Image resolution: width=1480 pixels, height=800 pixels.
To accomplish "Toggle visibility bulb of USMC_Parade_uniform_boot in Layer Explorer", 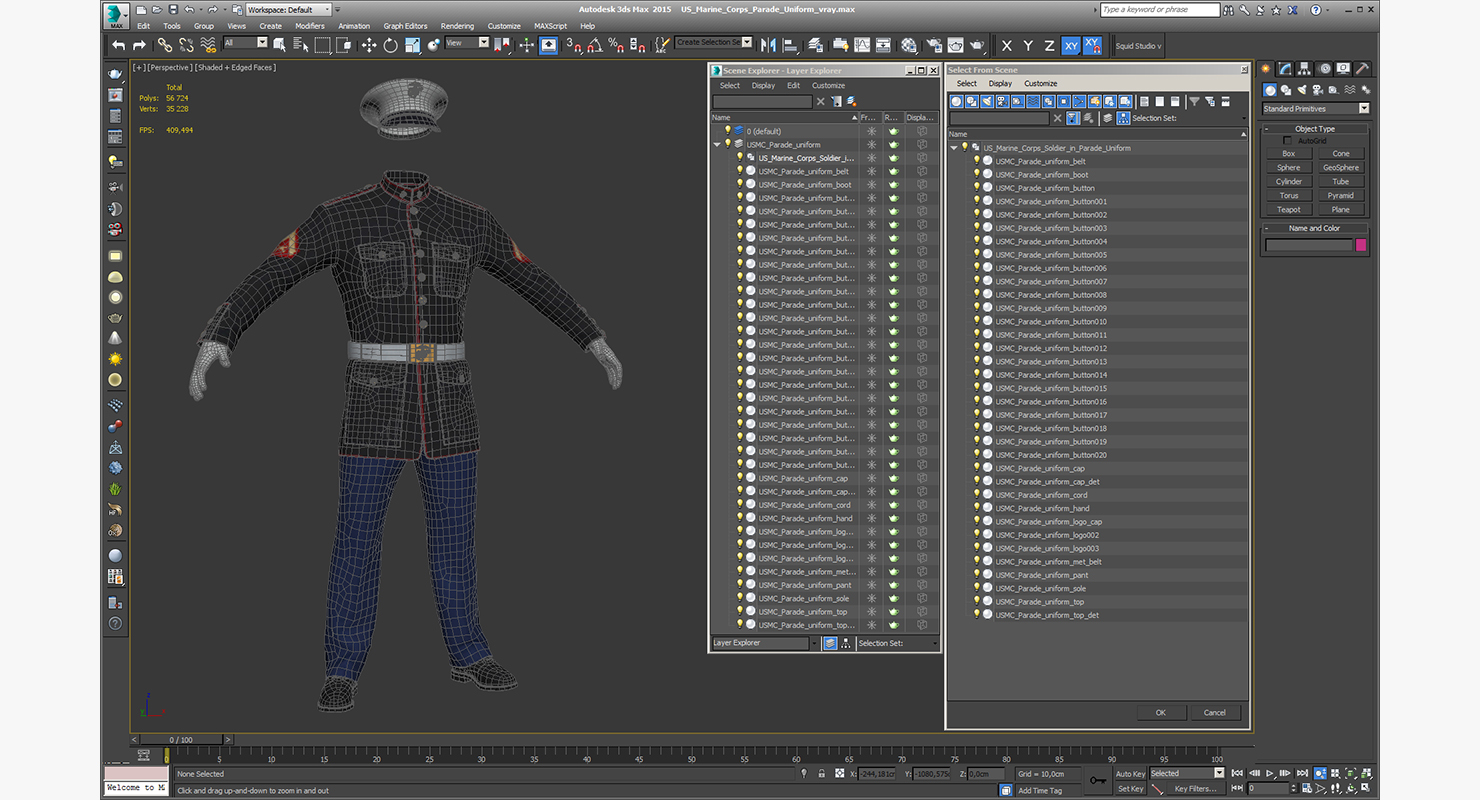I will pos(740,185).
